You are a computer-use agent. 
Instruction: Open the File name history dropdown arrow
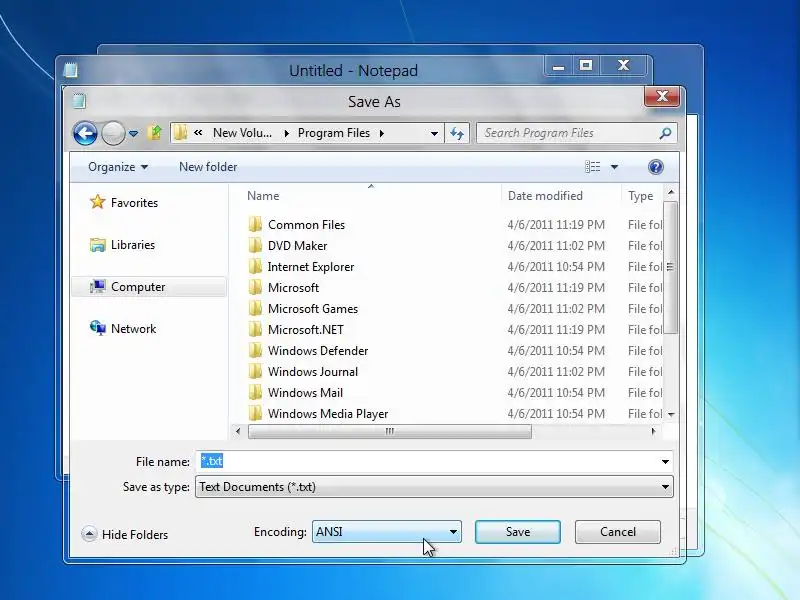click(665, 462)
